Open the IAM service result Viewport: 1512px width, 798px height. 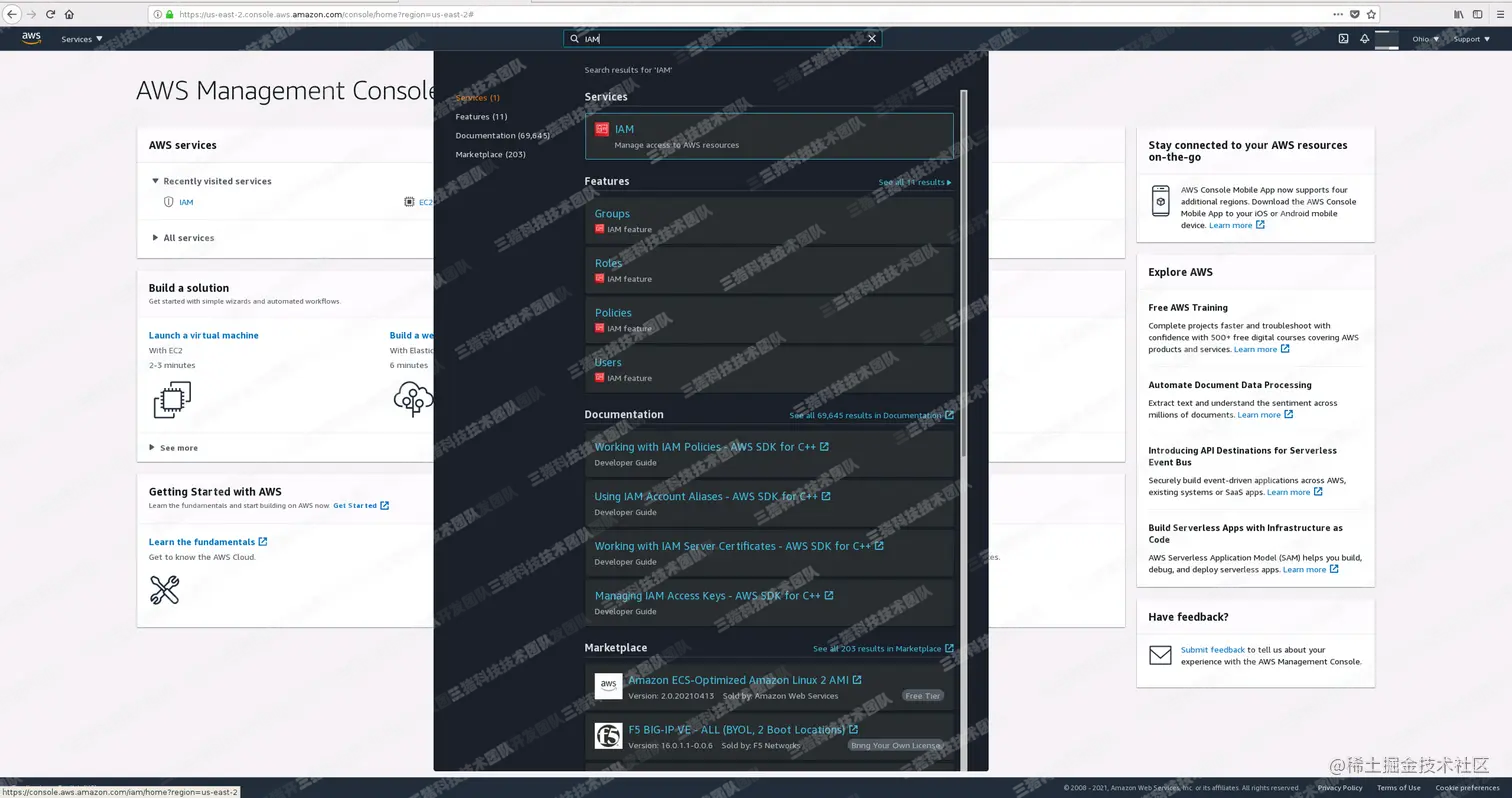(769, 136)
